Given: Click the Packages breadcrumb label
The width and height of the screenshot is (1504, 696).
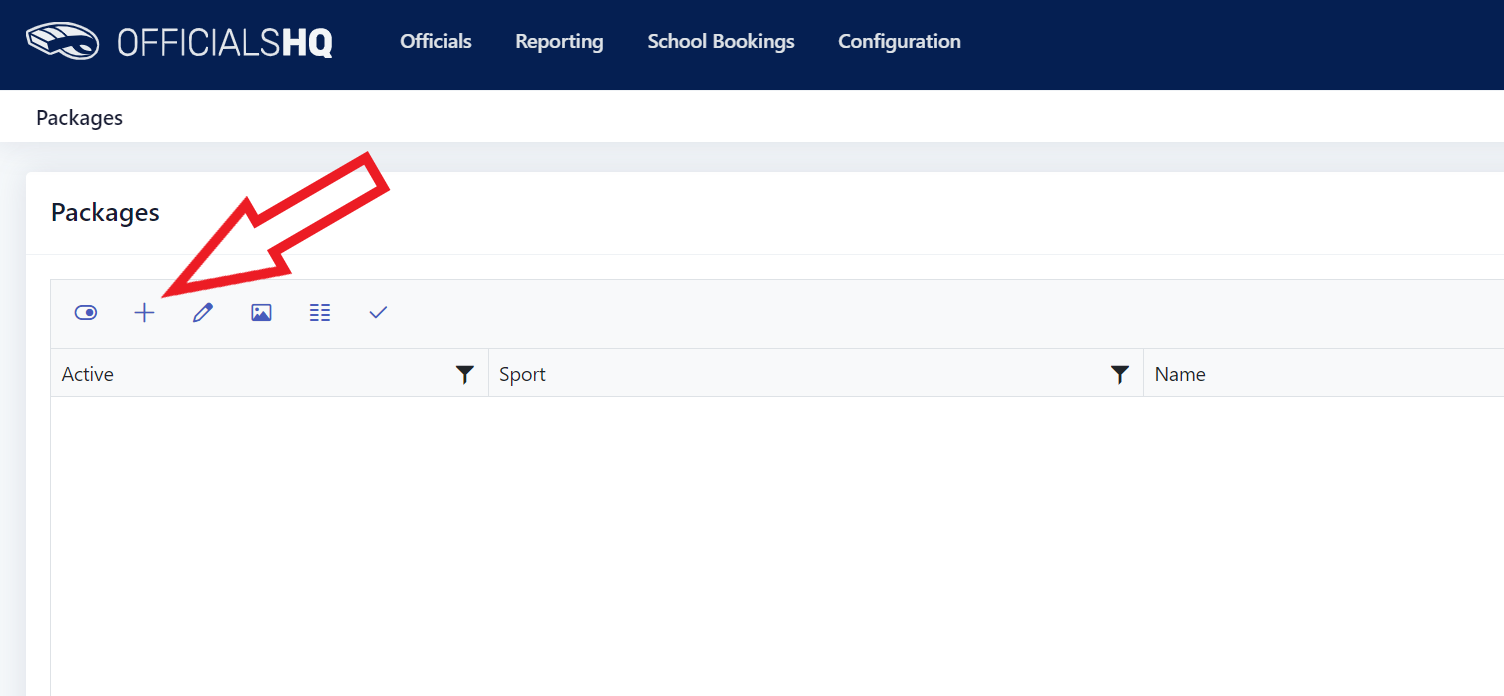Looking at the screenshot, I should click(x=79, y=117).
